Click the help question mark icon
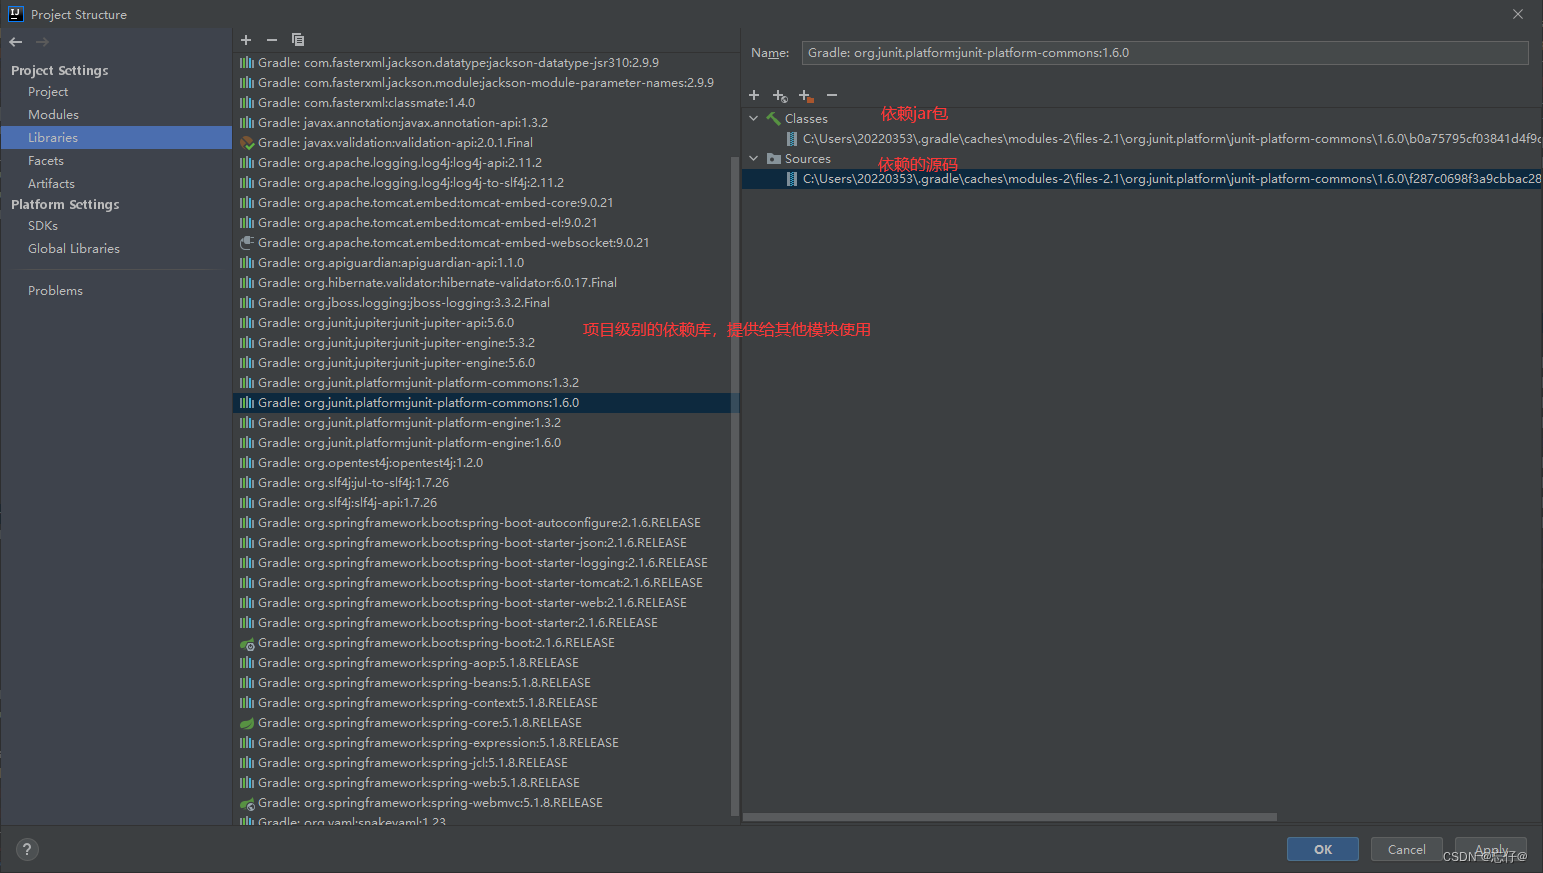 (26, 848)
